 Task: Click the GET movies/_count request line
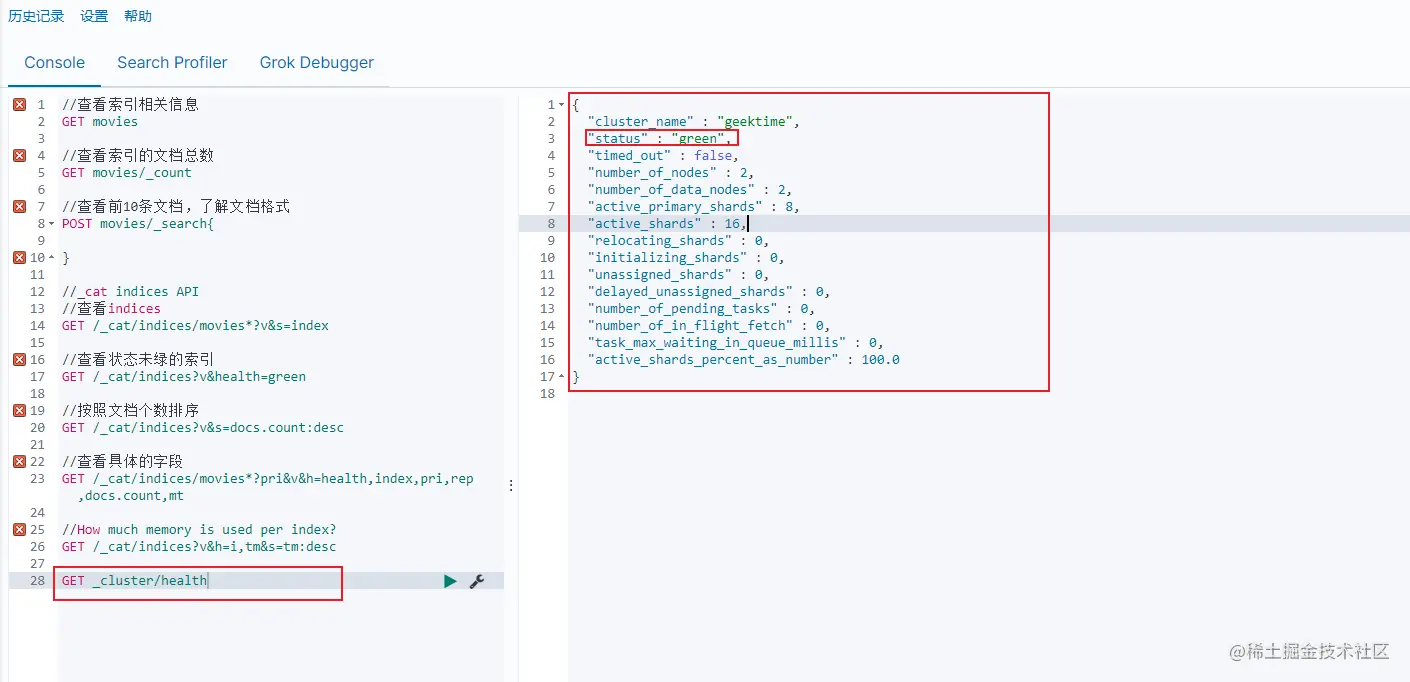coord(127,173)
